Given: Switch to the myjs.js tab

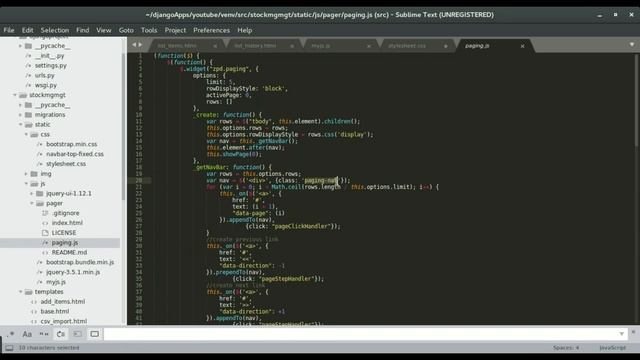Looking at the screenshot, I should click(340, 46).
